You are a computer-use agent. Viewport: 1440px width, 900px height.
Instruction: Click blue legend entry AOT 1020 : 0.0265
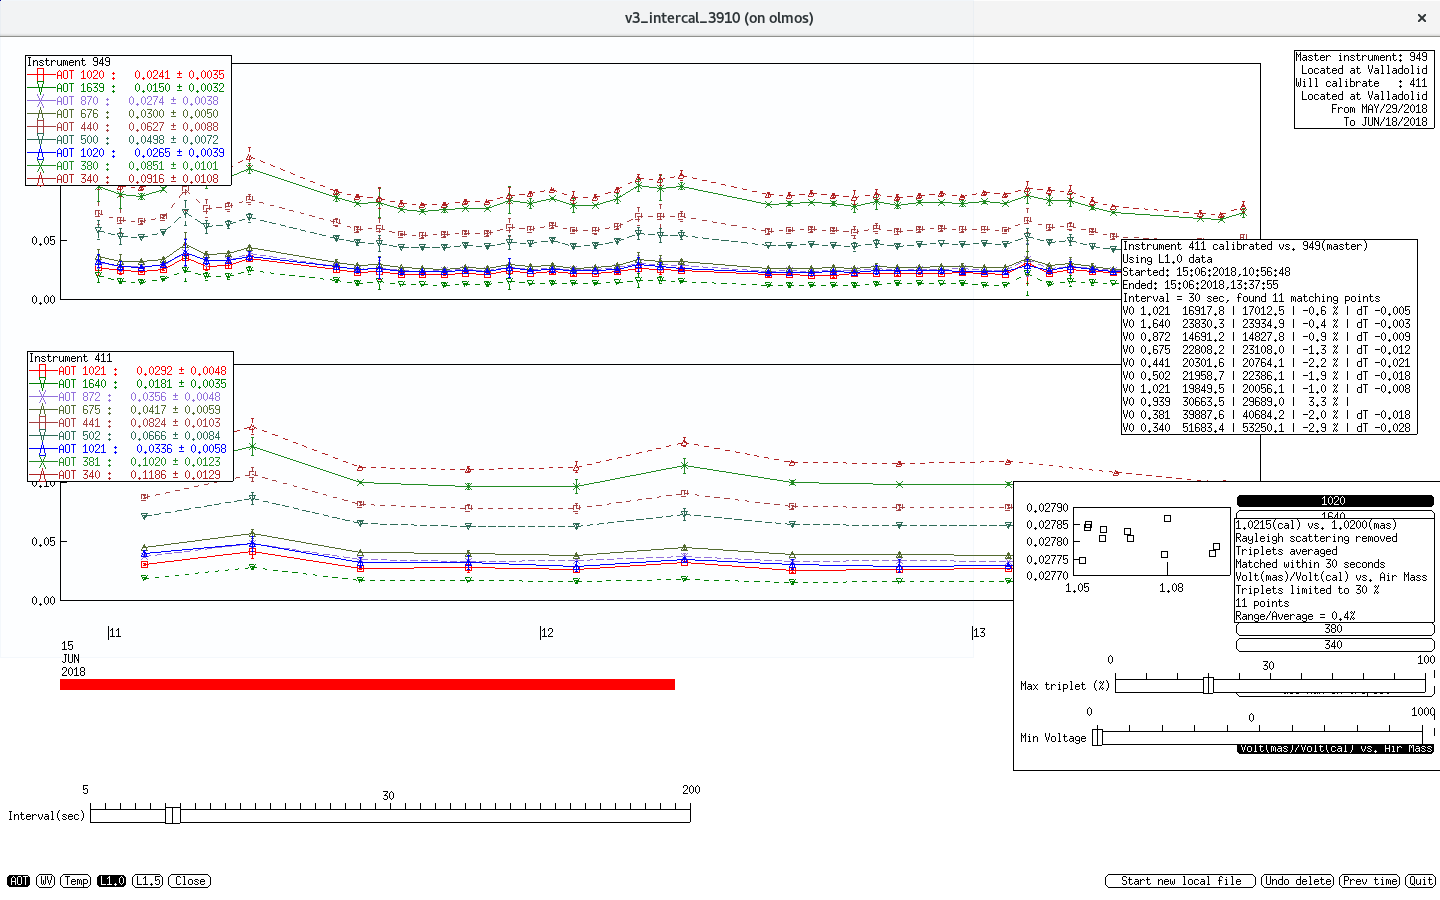pos(128,153)
